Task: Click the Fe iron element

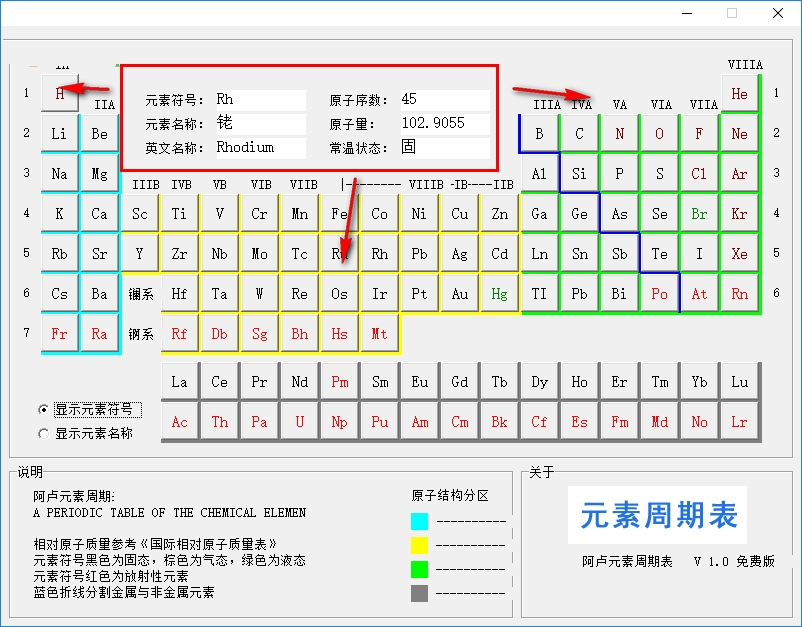Action: point(339,214)
